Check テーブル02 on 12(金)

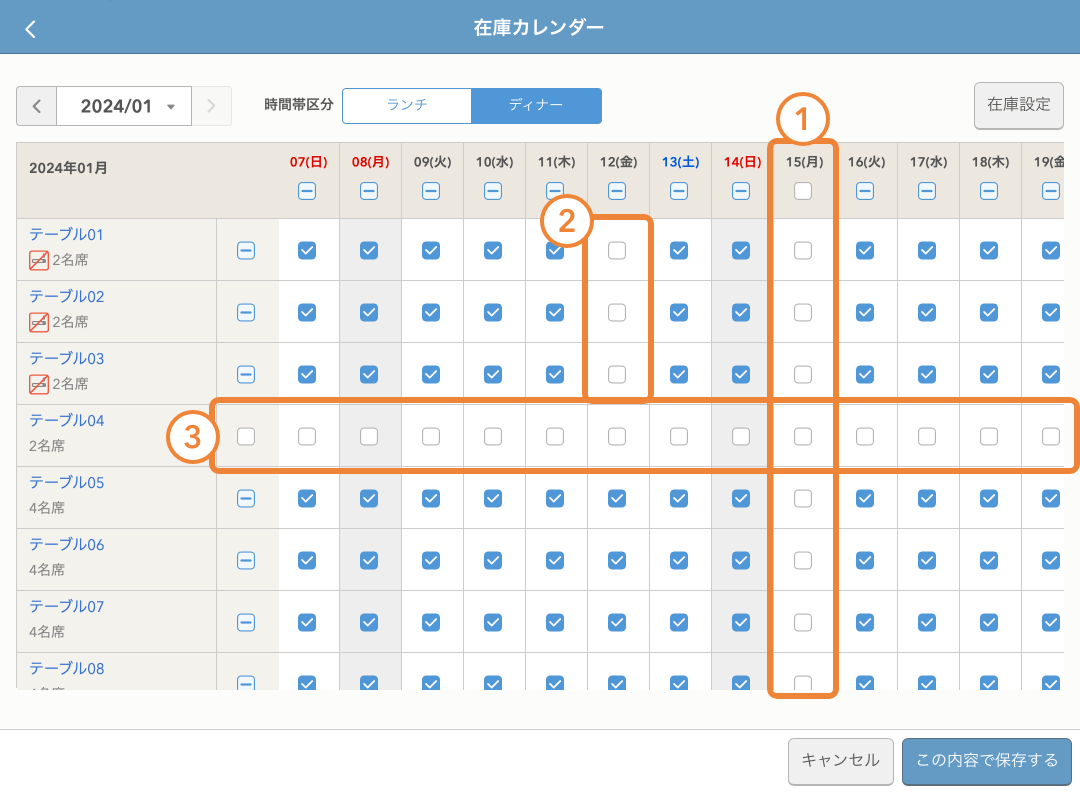pos(617,313)
